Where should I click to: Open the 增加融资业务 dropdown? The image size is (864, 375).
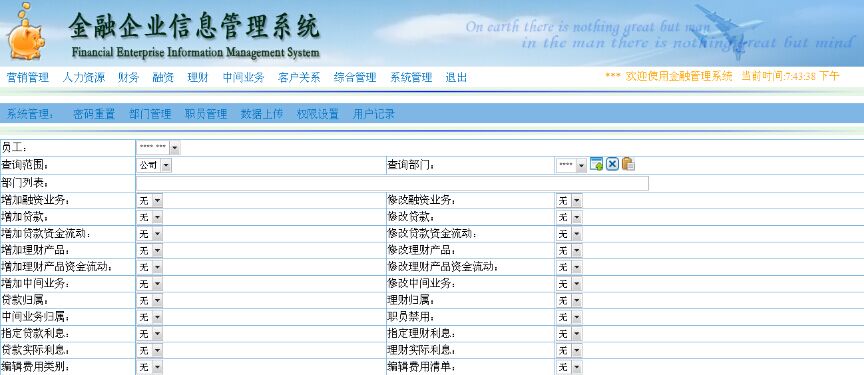click(150, 201)
